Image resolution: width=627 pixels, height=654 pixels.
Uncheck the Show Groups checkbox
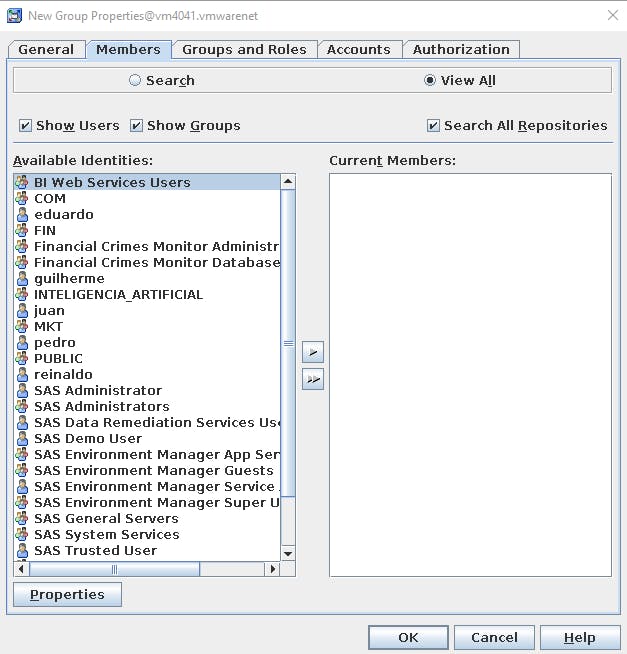click(x=136, y=126)
